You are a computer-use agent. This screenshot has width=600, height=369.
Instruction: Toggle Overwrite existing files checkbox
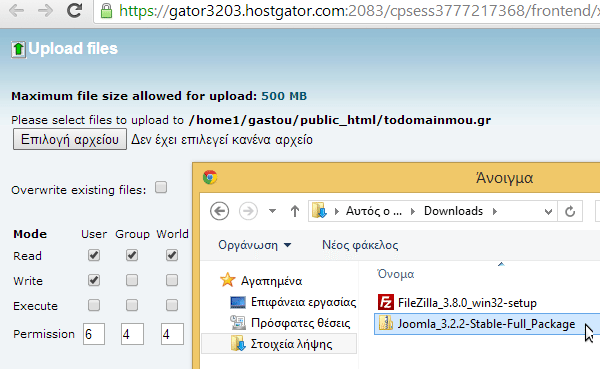click(x=161, y=188)
